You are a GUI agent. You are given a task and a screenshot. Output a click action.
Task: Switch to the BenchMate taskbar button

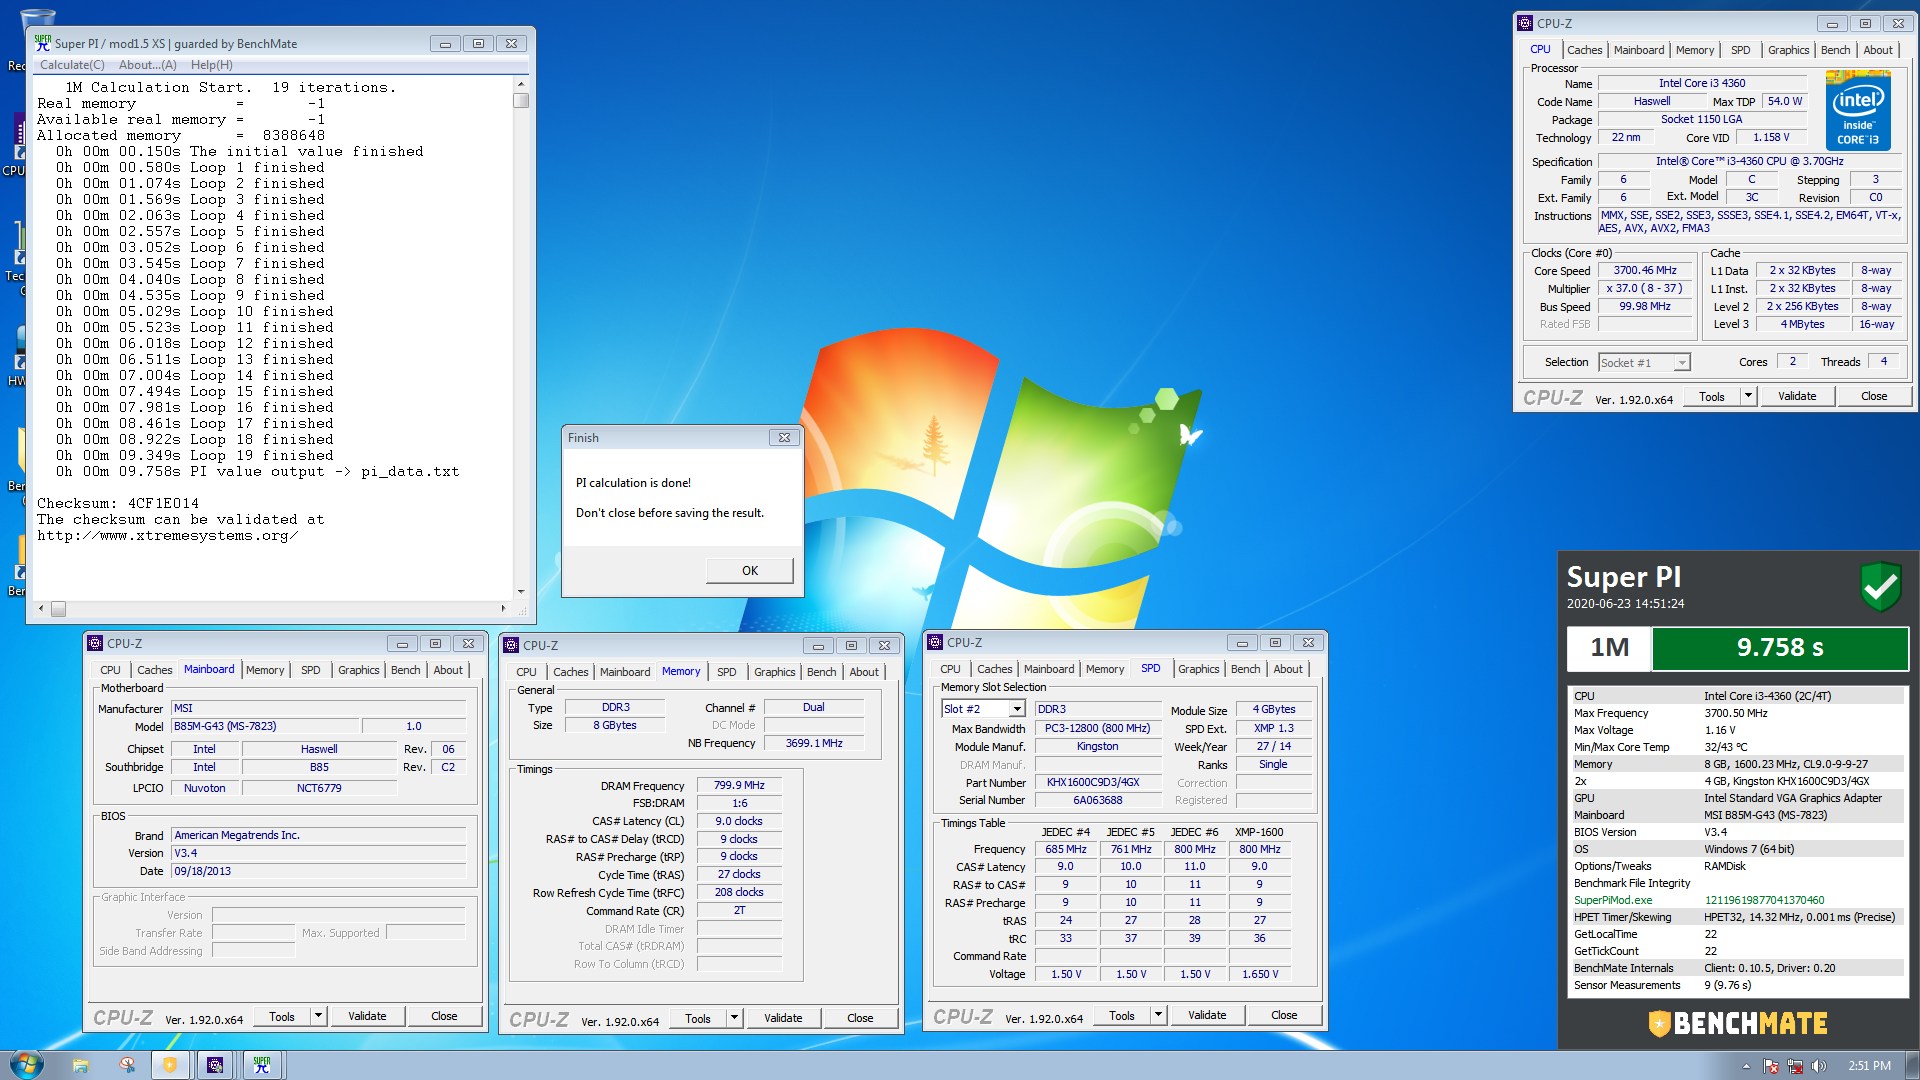(170, 1065)
